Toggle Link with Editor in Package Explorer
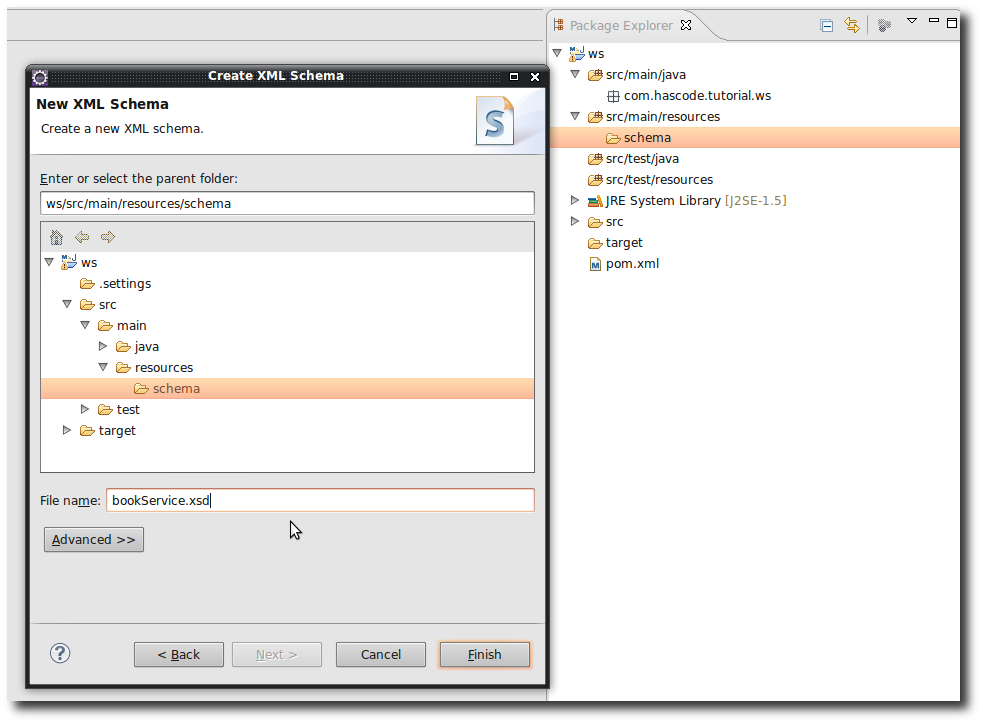This screenshot has height=724, width=983. (x=852, y=25)
